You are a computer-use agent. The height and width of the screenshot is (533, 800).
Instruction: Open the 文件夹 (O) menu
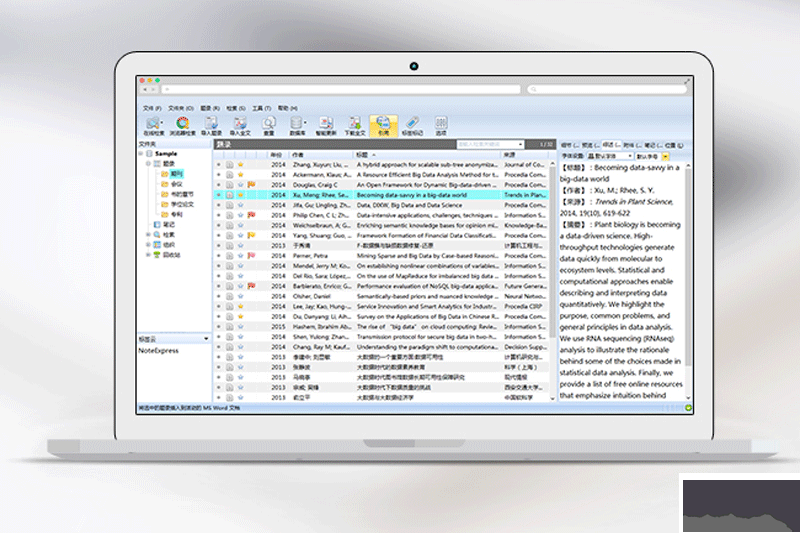click(181, 108)
